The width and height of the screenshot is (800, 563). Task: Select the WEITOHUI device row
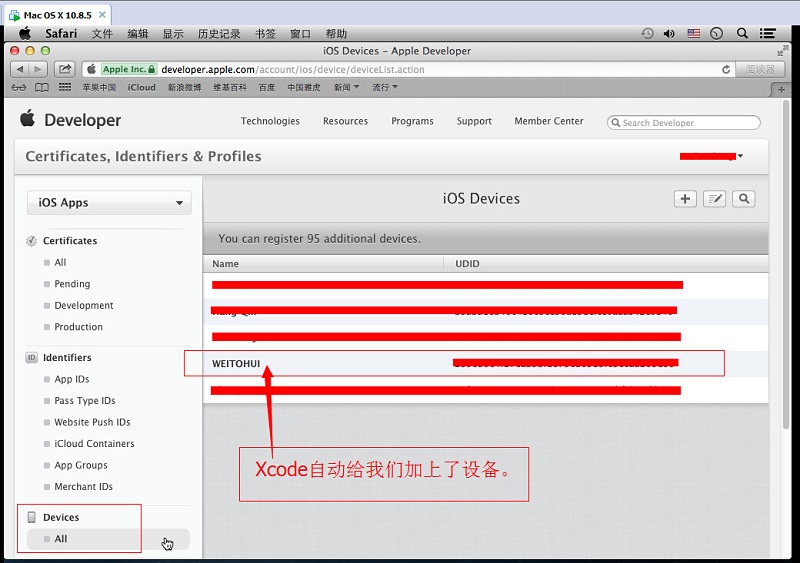pyautogui.click(x=486, y=363)
